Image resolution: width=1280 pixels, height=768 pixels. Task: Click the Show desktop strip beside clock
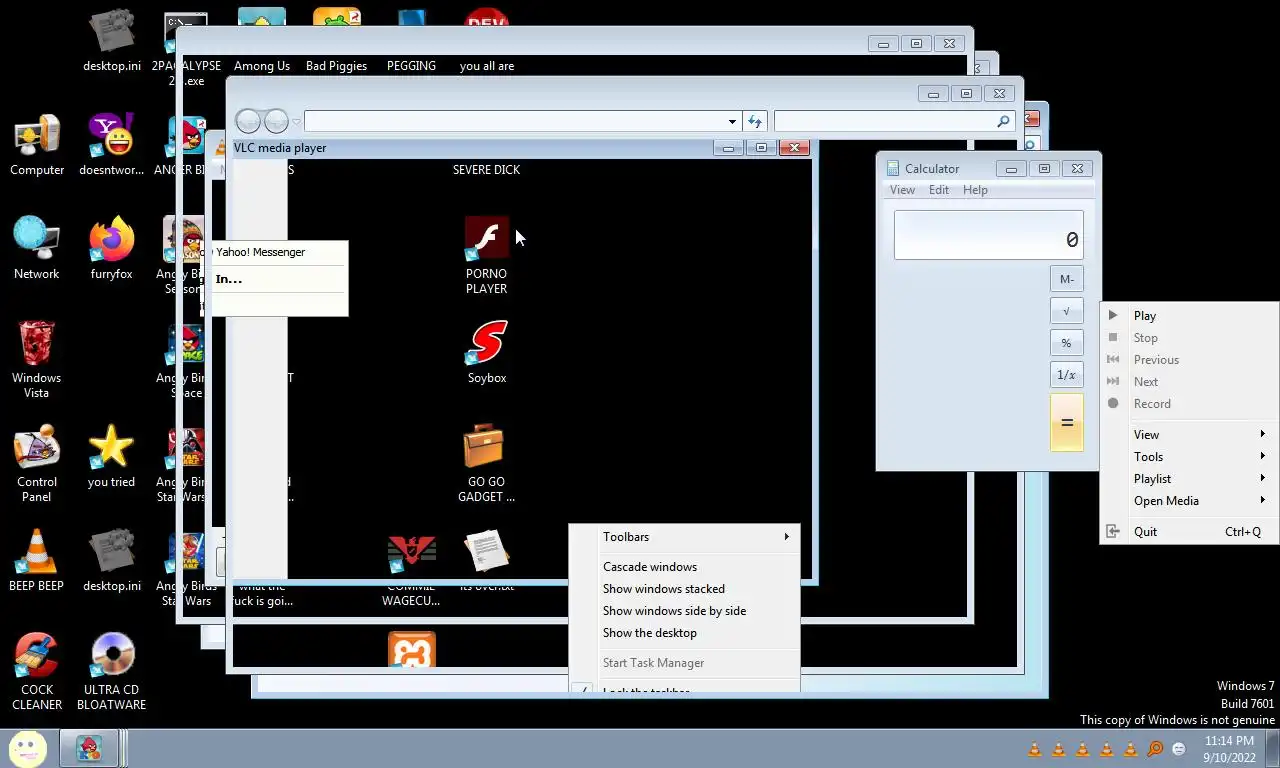pyautogui.click(x=1272, y=748)
